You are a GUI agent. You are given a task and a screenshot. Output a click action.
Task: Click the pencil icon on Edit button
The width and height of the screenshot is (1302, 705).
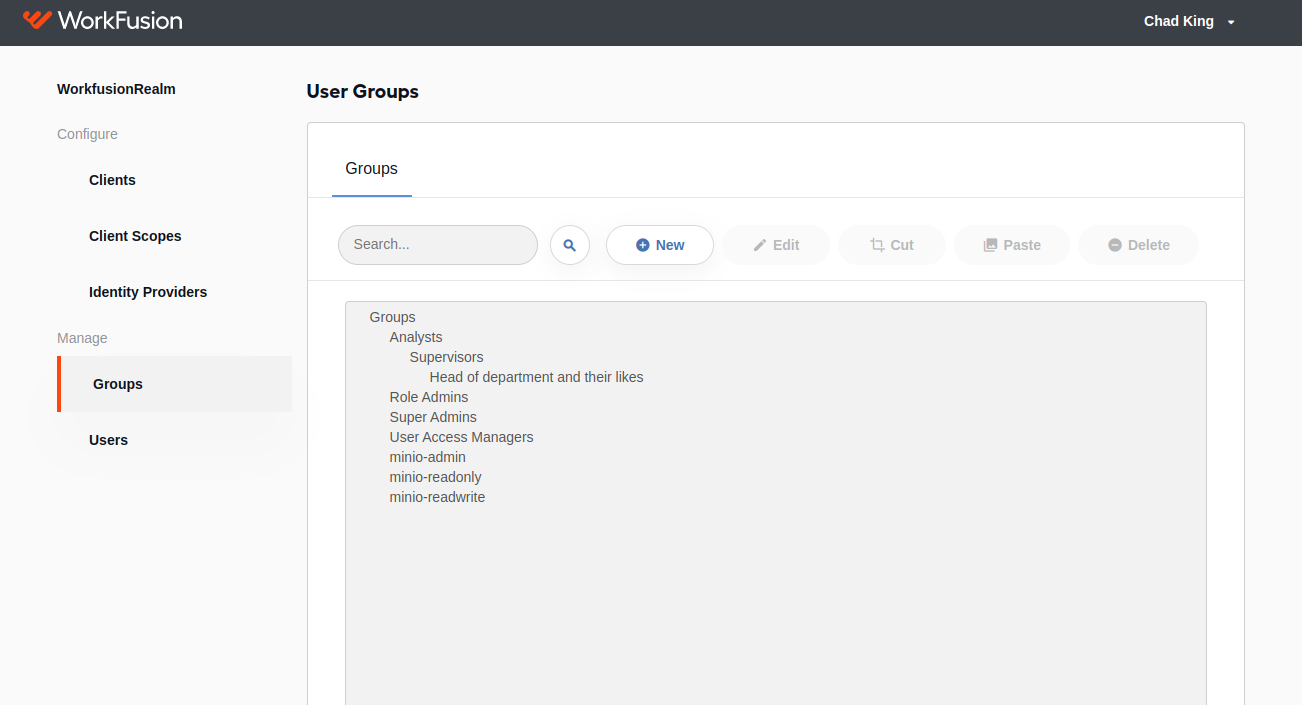click(760, 245)
